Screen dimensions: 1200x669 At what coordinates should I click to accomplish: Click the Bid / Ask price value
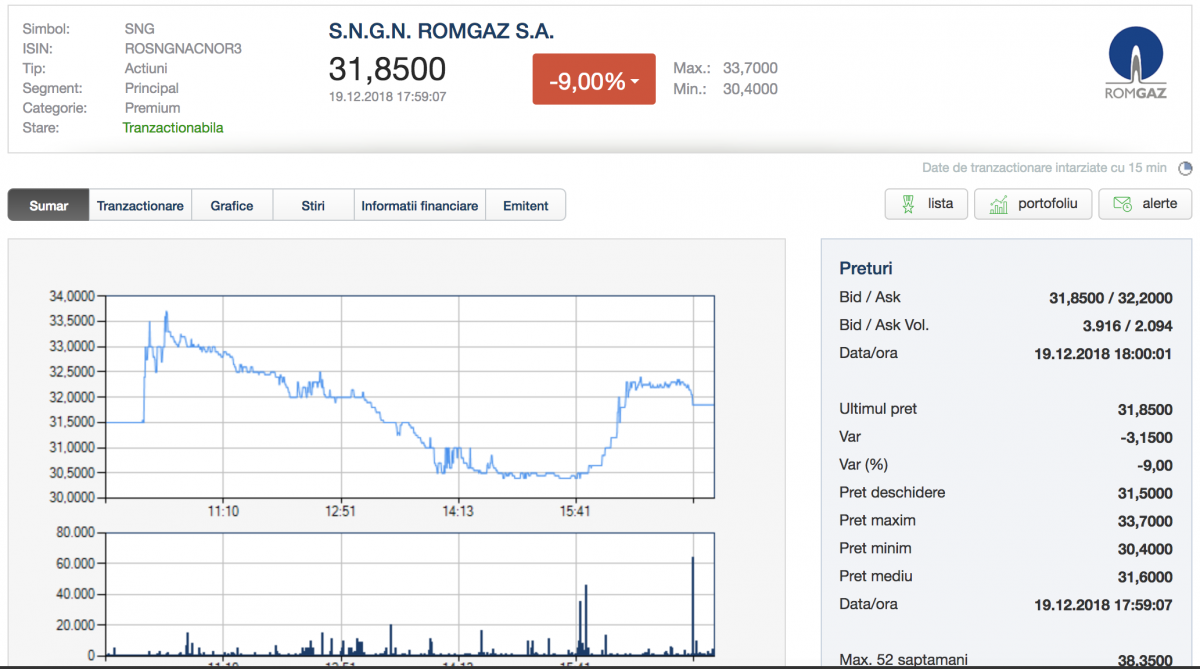(1110, 297)
